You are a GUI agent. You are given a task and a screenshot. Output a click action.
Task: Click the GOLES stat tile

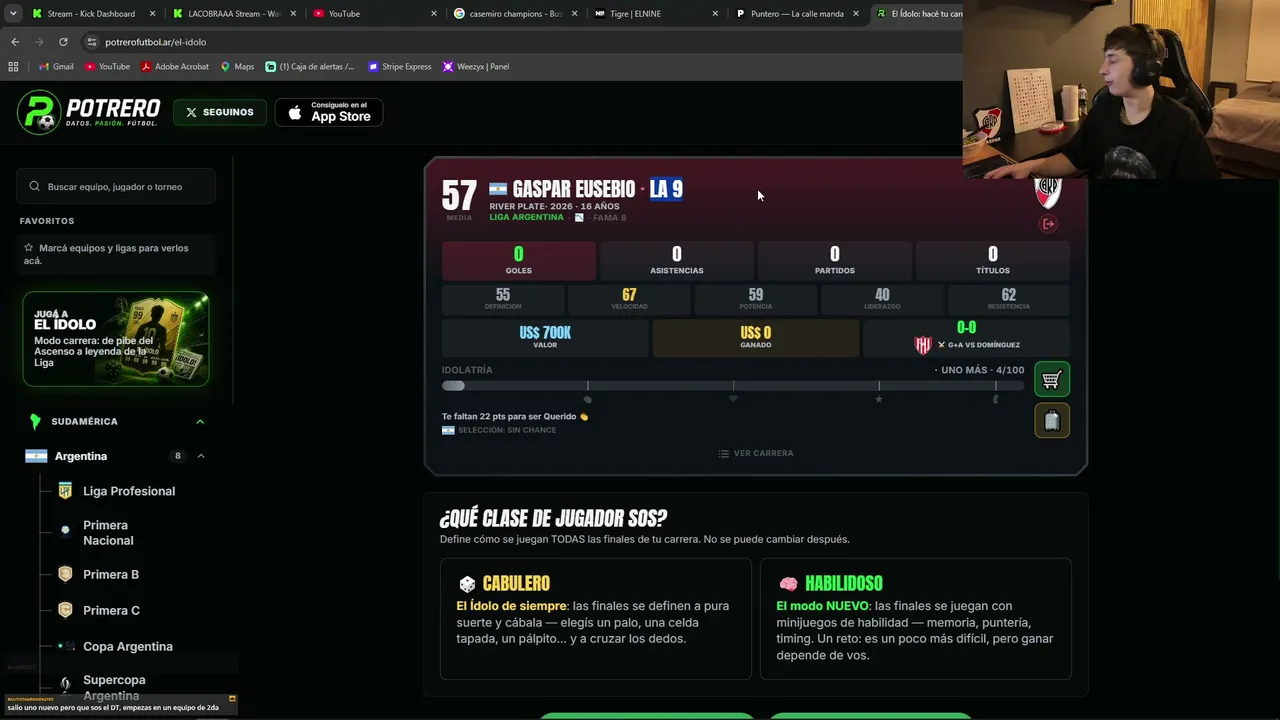(x=519, y=261)
